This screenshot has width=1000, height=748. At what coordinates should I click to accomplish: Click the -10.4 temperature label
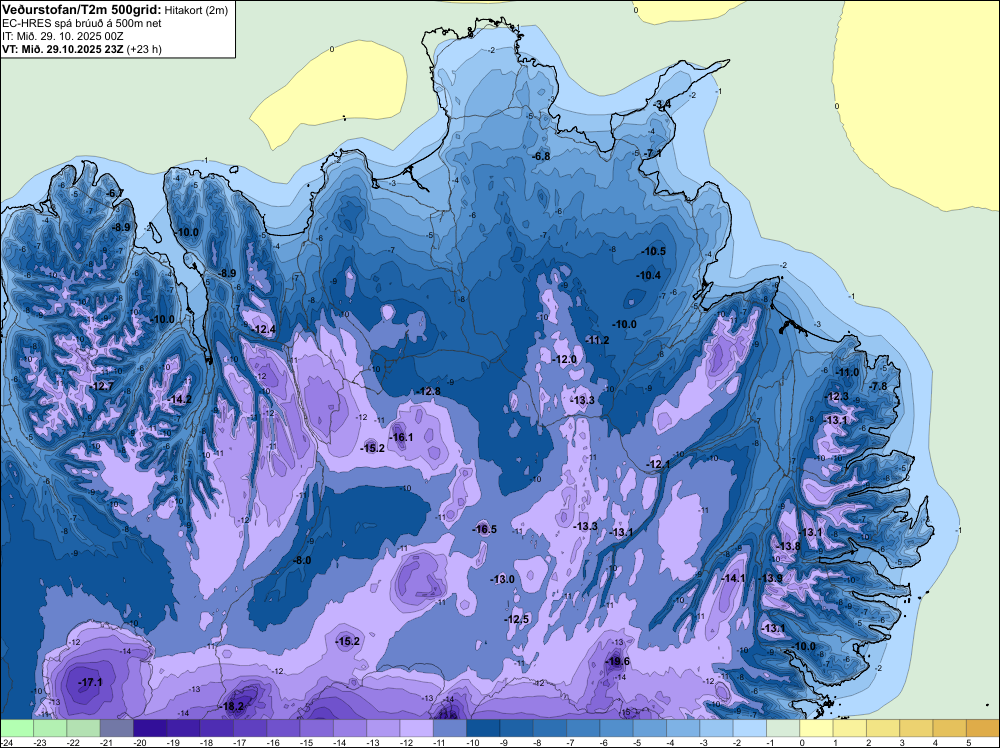[x=649, y=275]
